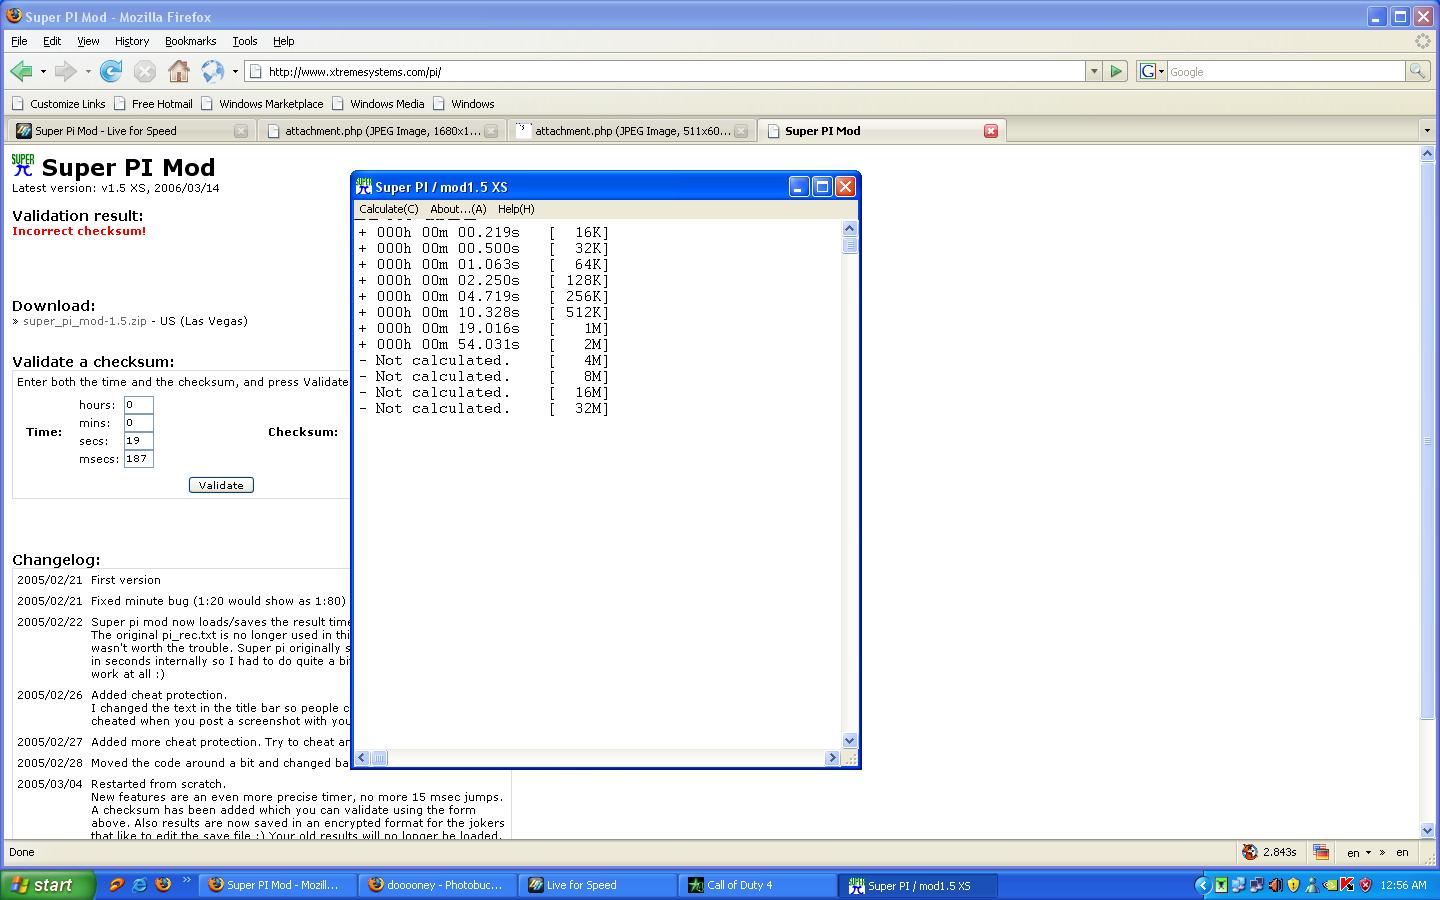The width and height of the screenshot is (1440, 900).
Task: Expand the URL bar history dropdown
Action: tap(1094, 71)
